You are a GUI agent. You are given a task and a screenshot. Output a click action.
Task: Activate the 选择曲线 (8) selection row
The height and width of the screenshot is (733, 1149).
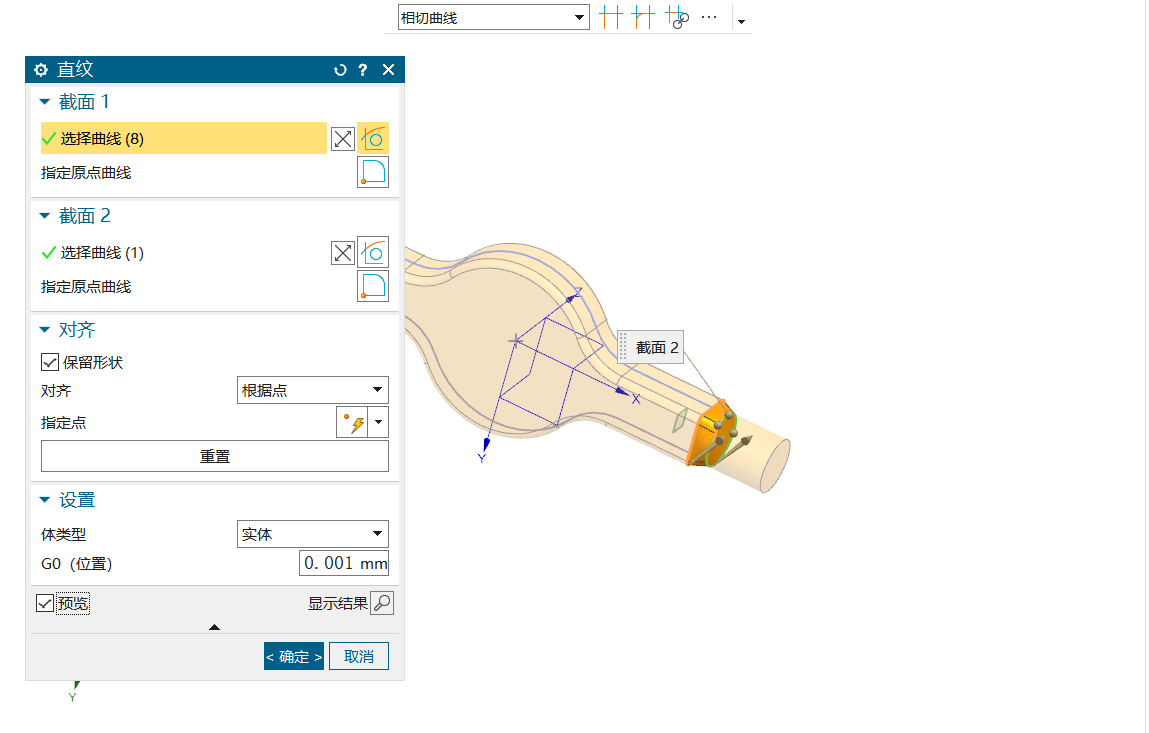(x=183, y=138)
